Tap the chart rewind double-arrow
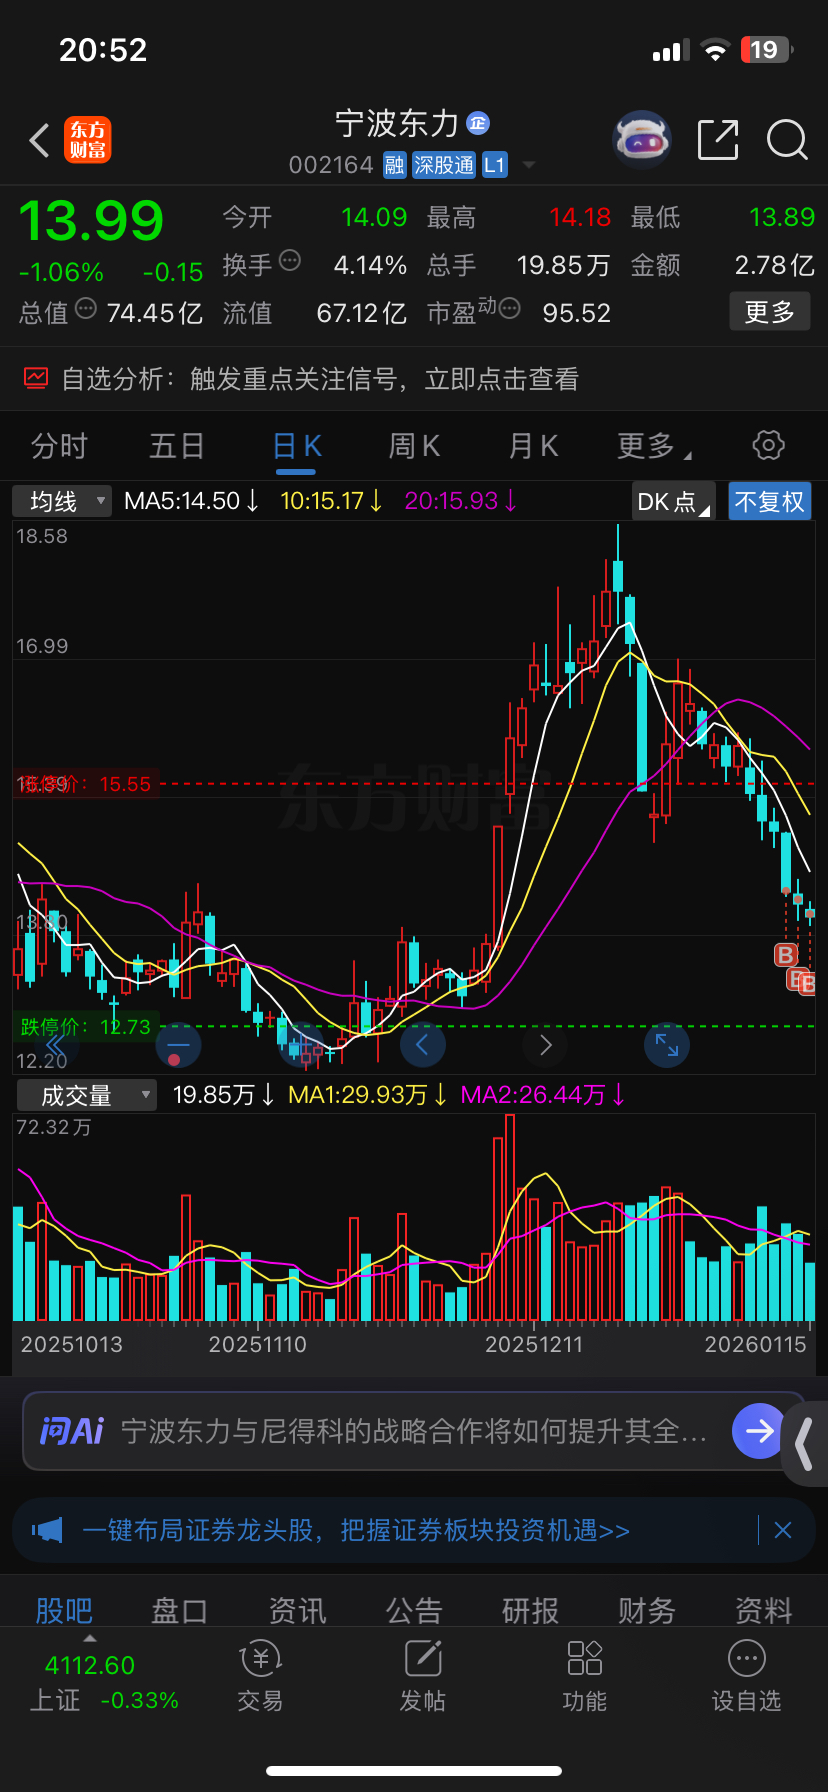 coord(55,1046)
